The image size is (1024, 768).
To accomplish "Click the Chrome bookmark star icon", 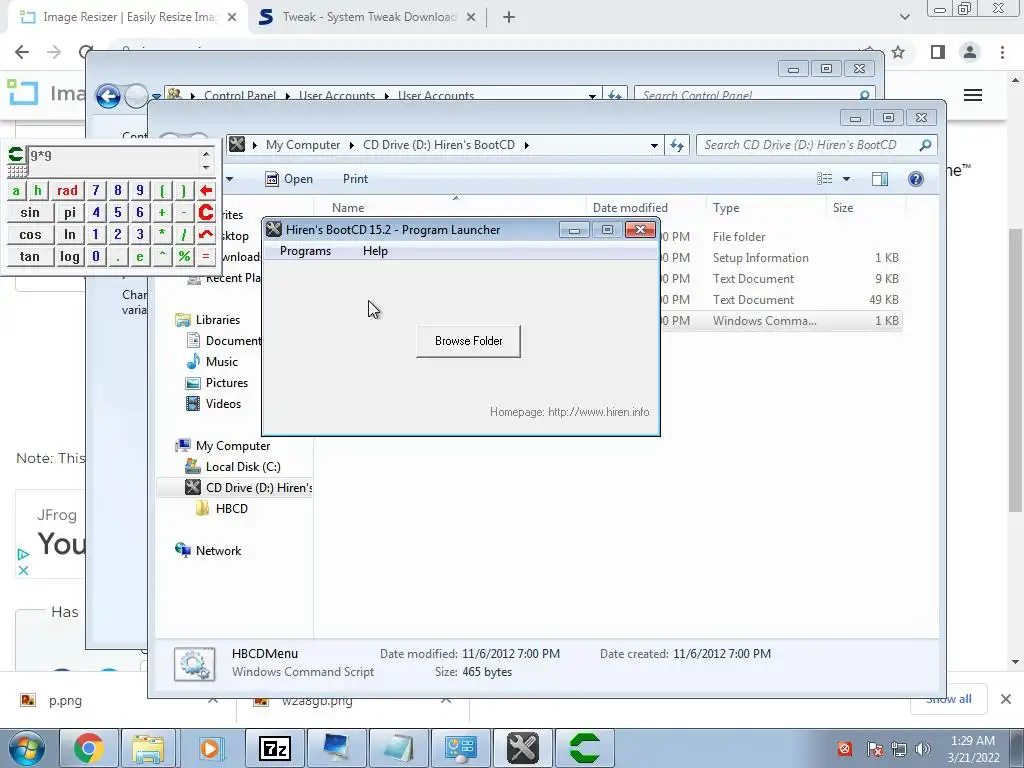I will point(898,52).
